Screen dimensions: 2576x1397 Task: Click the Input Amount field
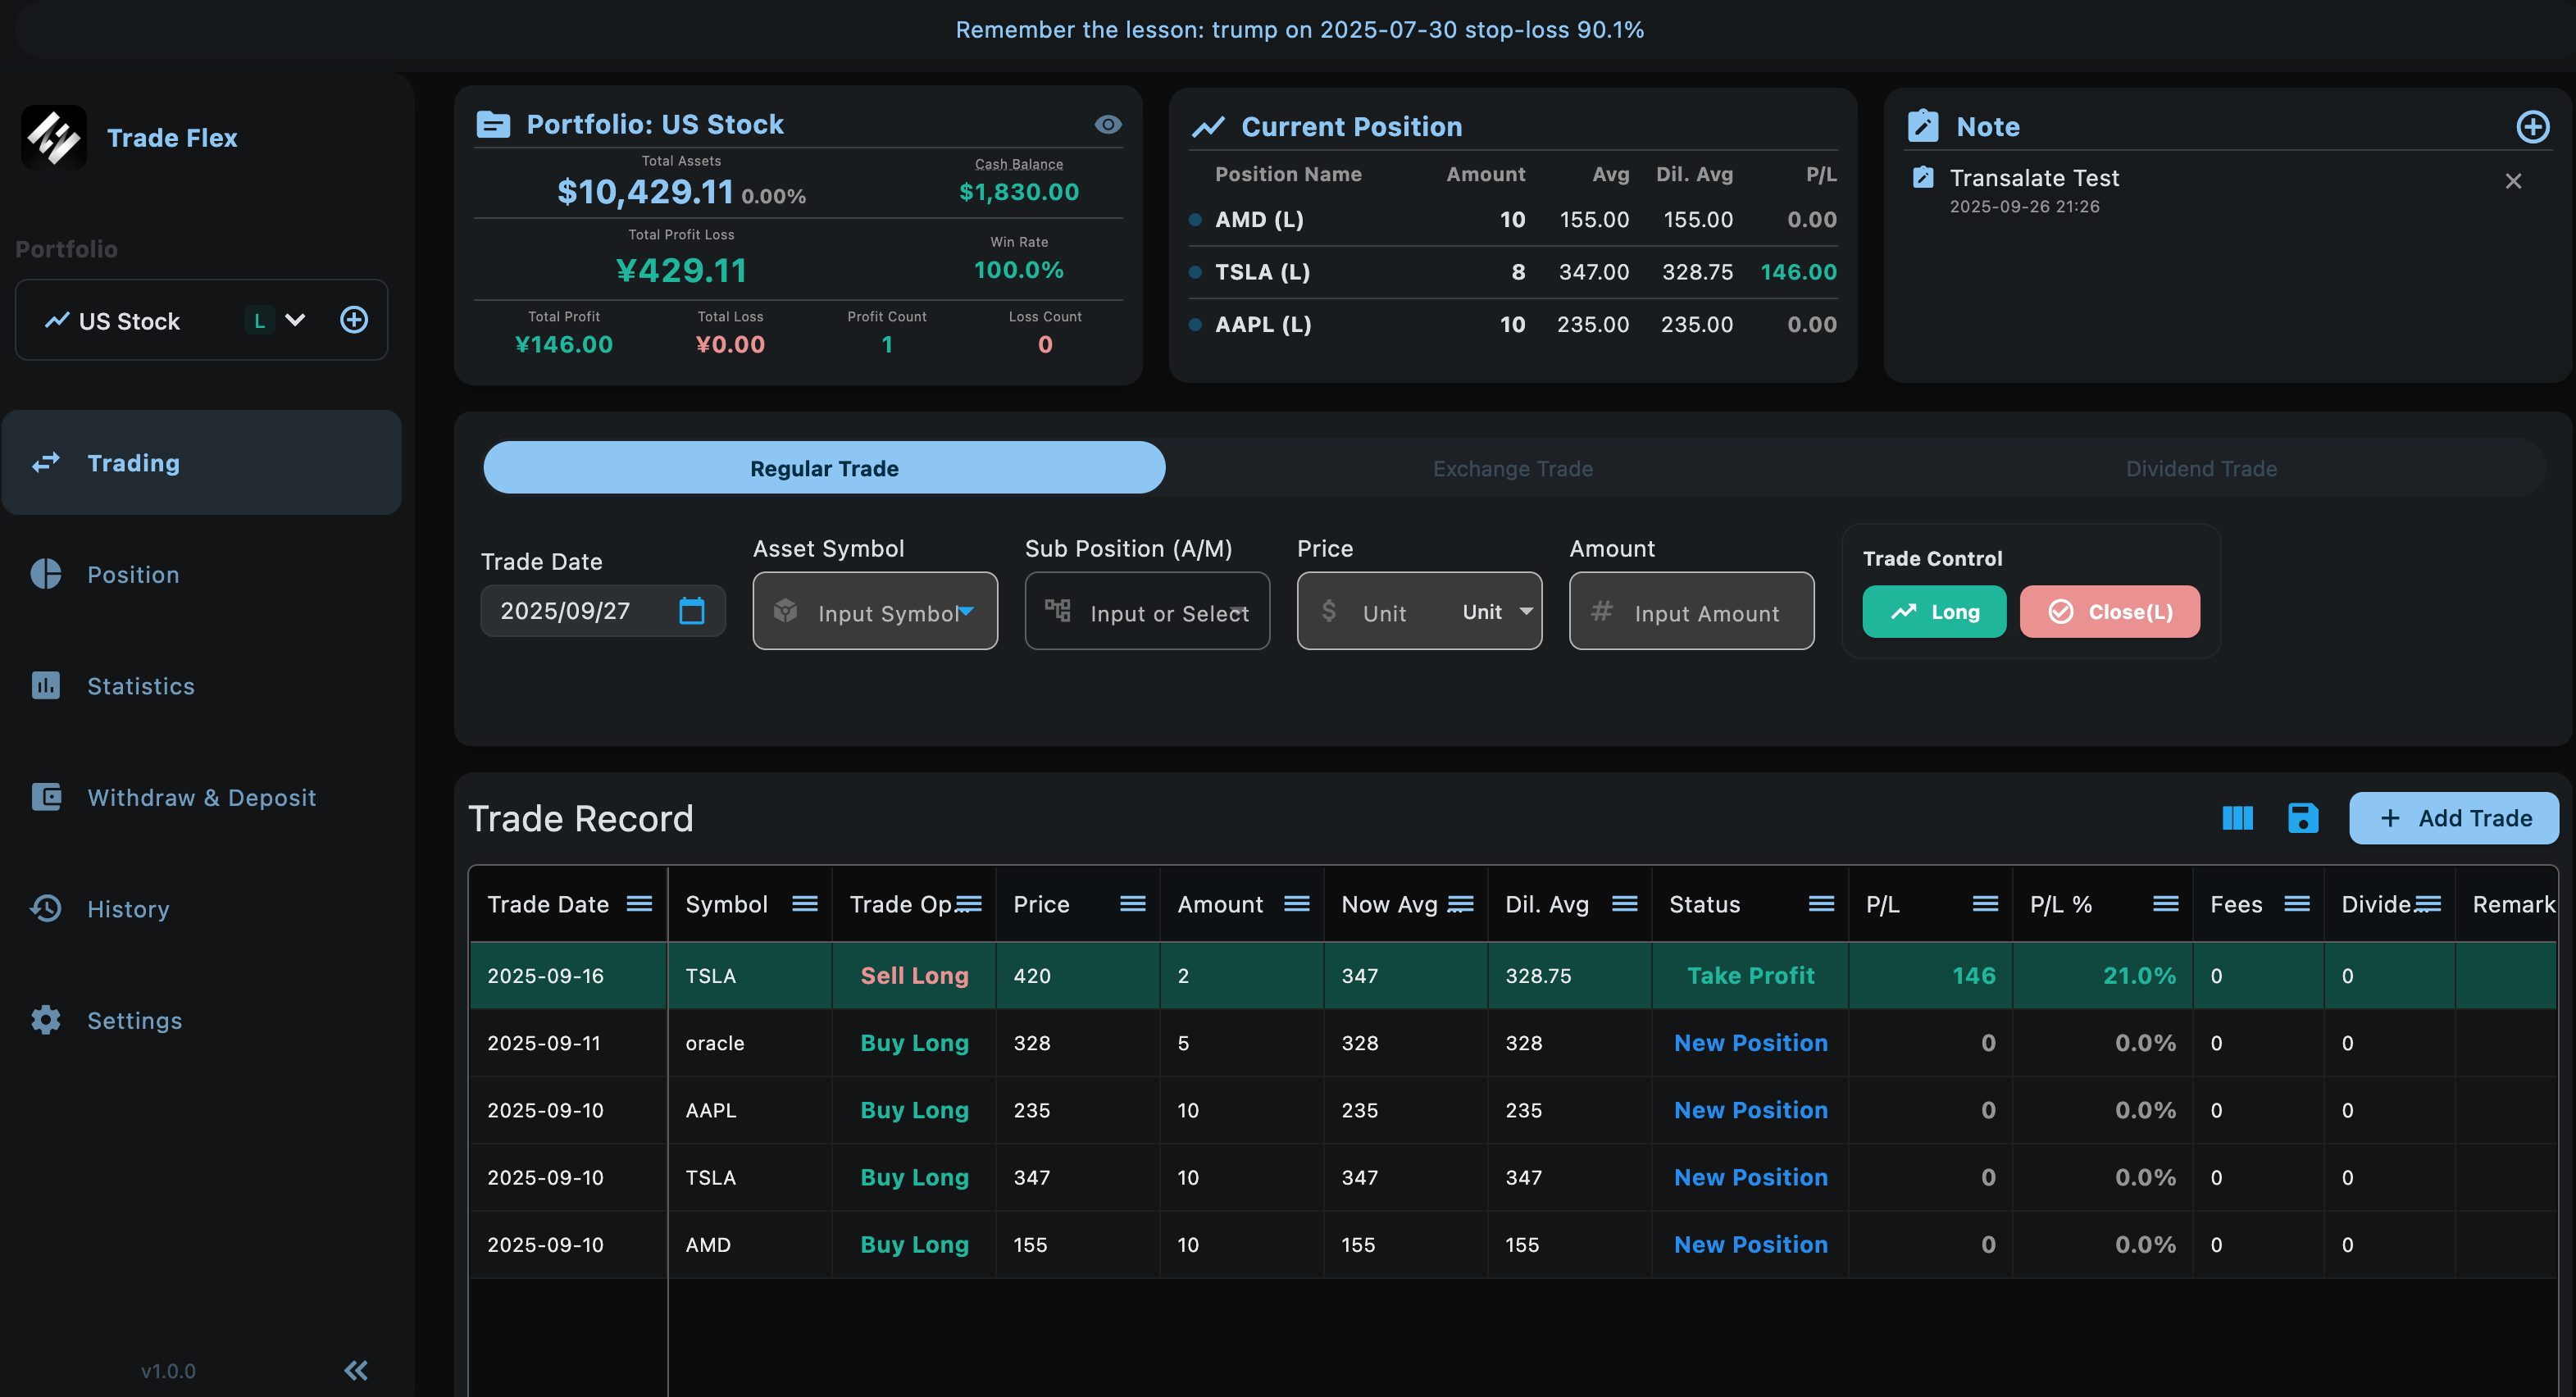1705,613
